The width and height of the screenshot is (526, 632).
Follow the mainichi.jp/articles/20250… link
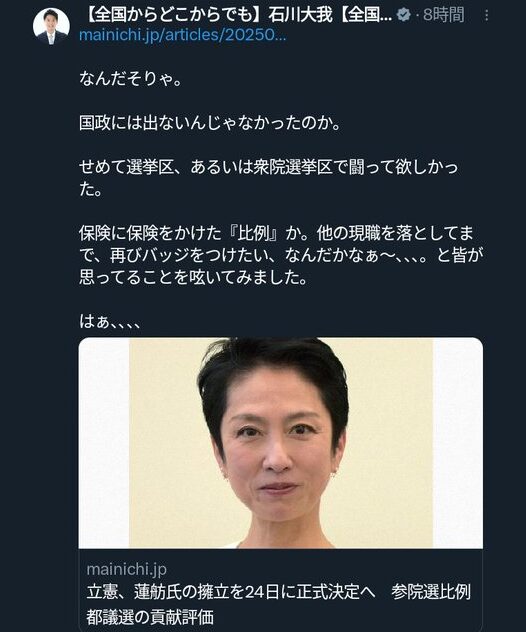[183, 35]
